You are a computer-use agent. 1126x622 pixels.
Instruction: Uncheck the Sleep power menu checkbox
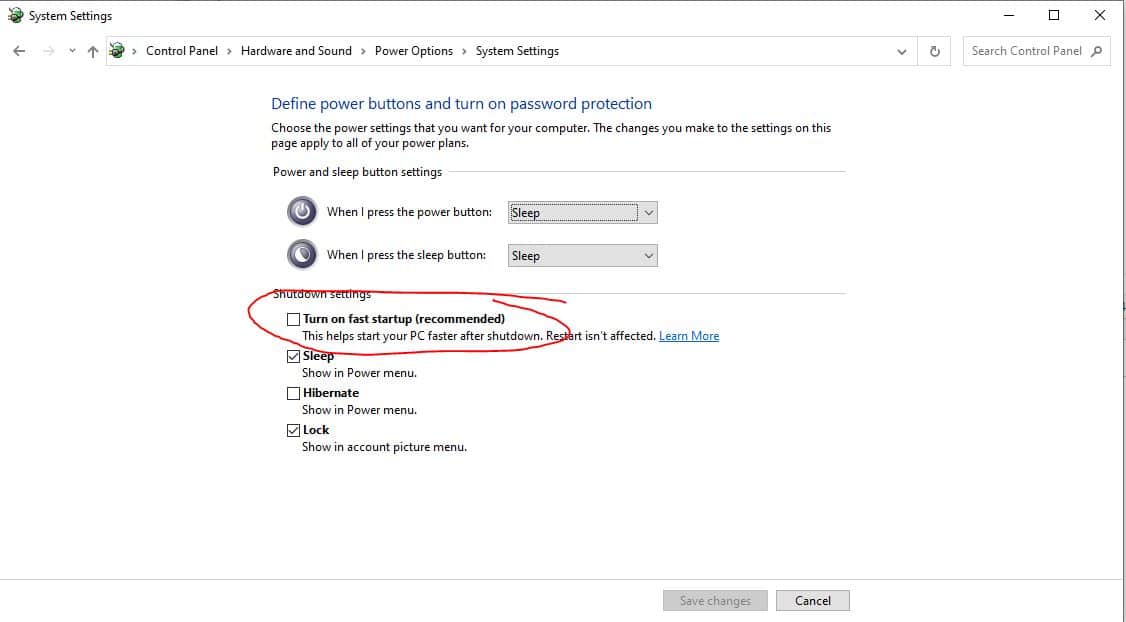click(x=293, y=356)
